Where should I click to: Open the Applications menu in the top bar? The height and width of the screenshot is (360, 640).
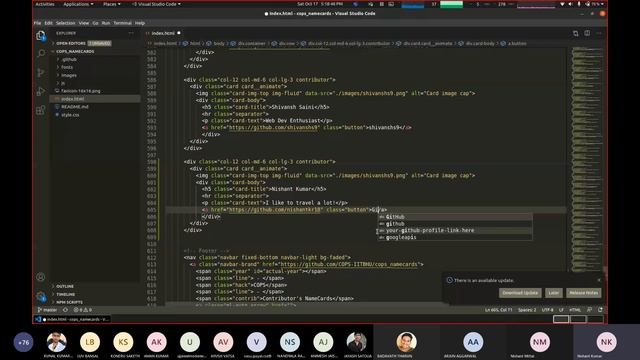point(78,4)
